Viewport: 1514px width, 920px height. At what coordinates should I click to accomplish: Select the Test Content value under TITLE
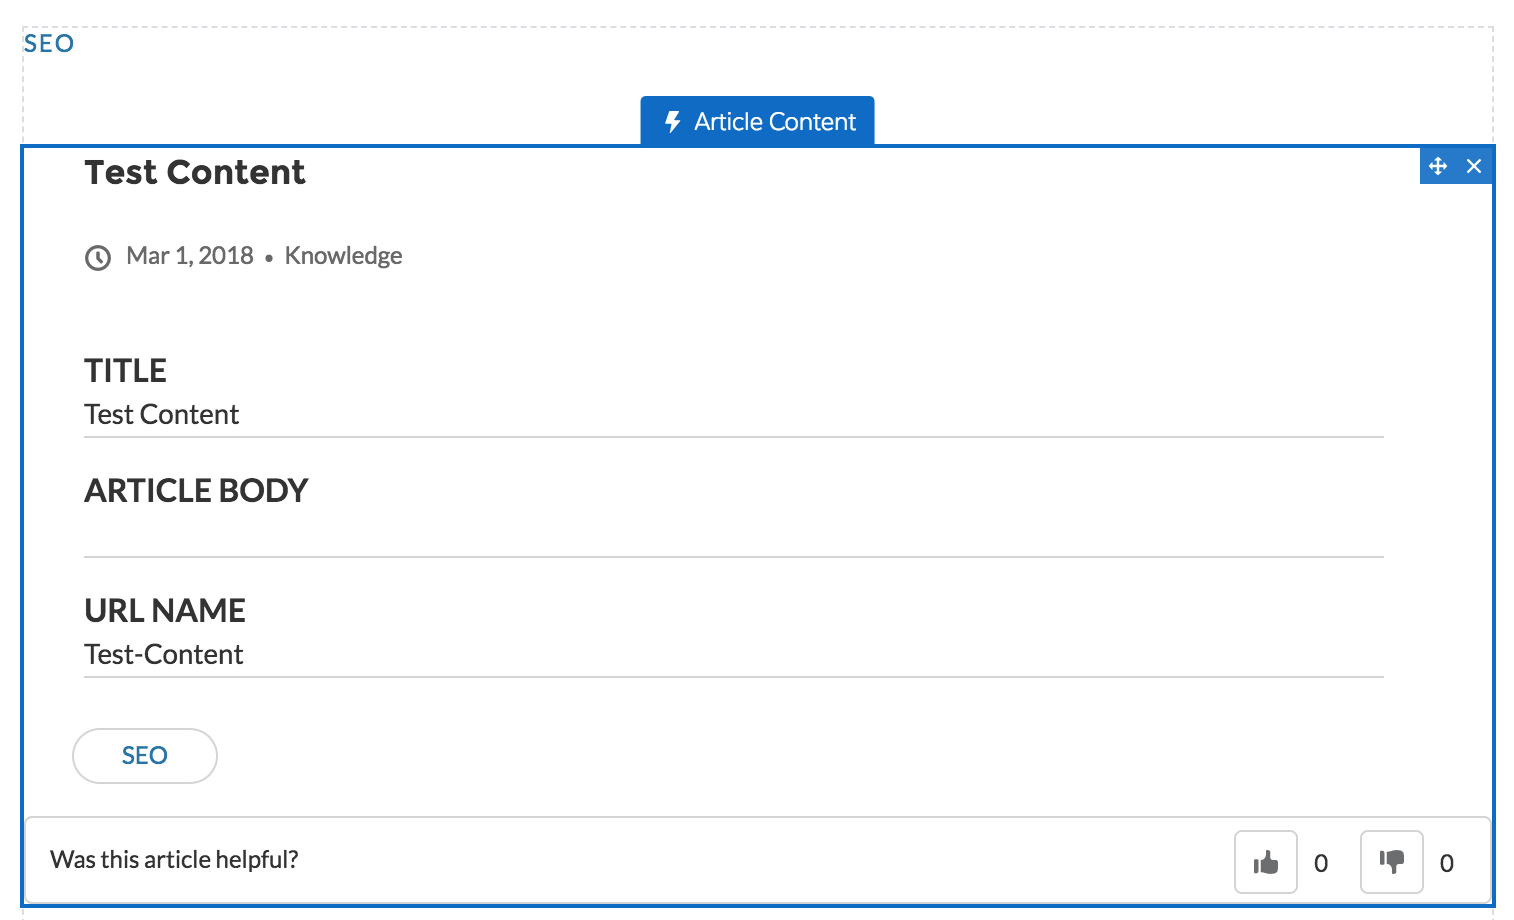(x=162, y=415)
